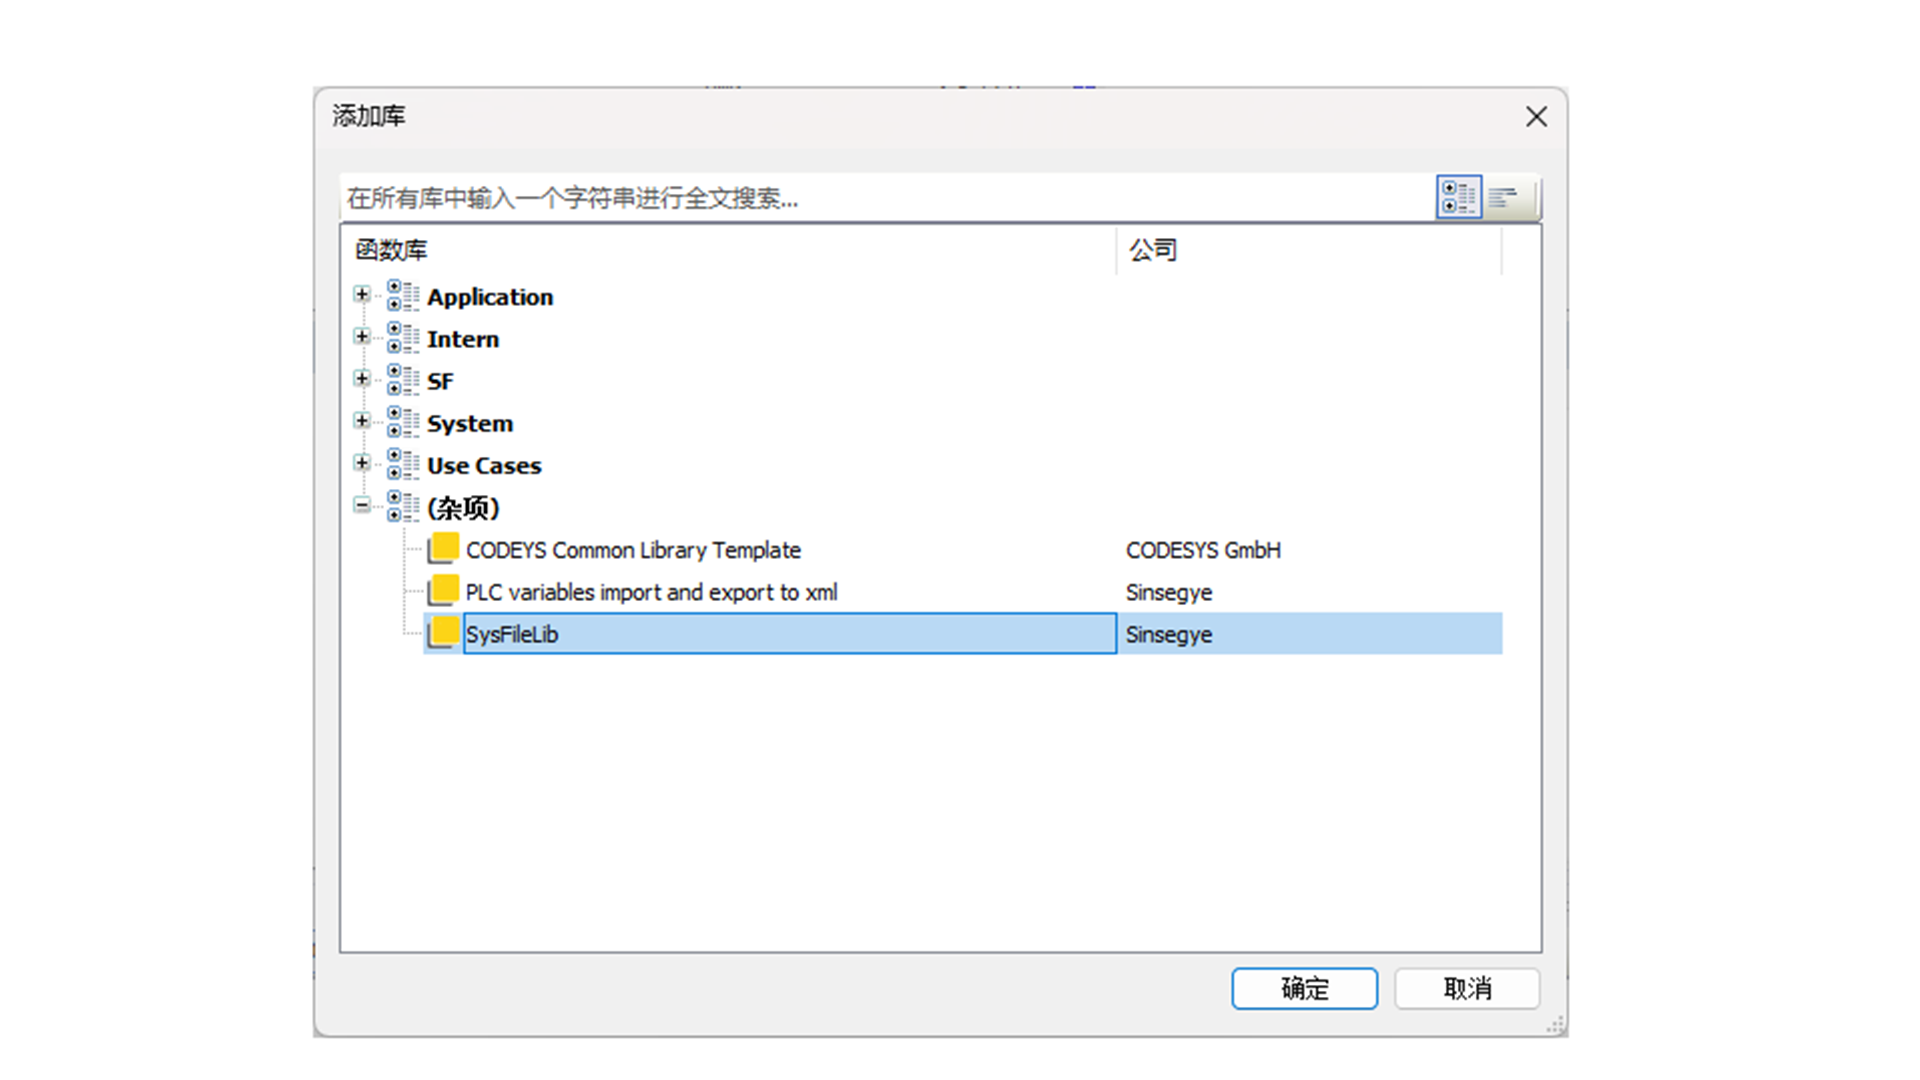1920x1080 pixels.
Task: Click the SF category icon
Action: (x=403, y=380)
